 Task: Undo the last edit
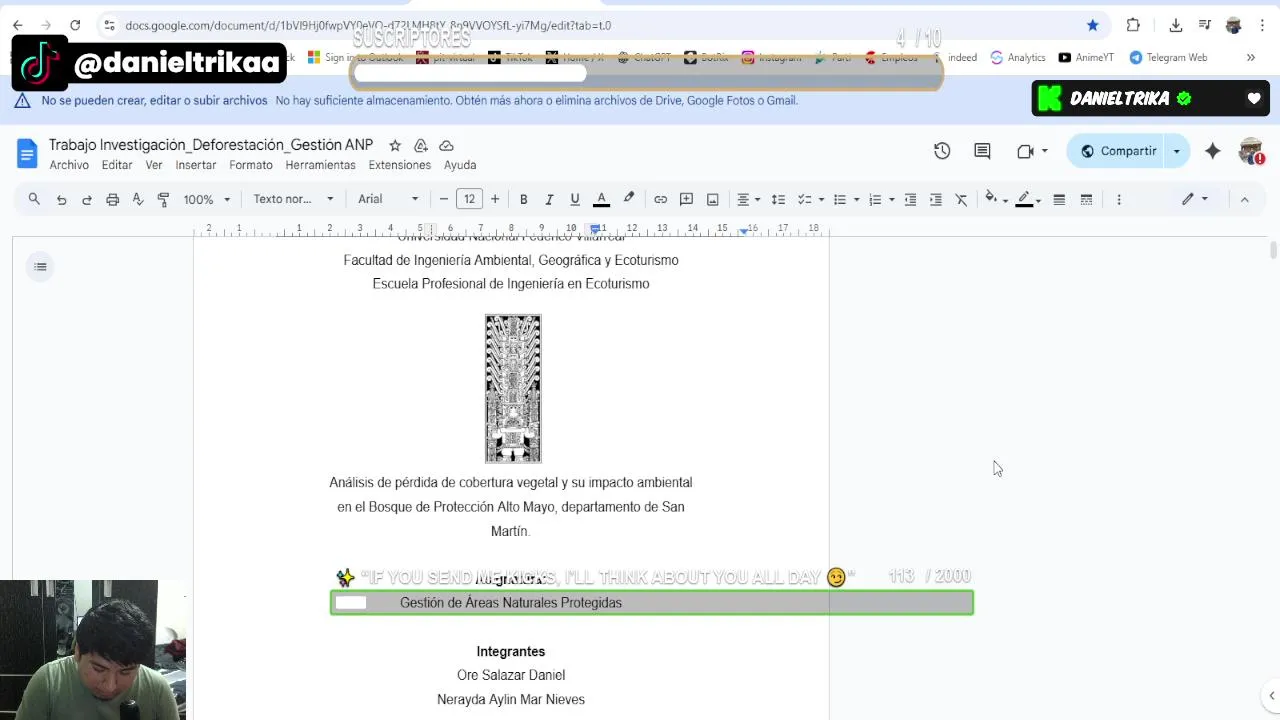[x=61, y=199]
